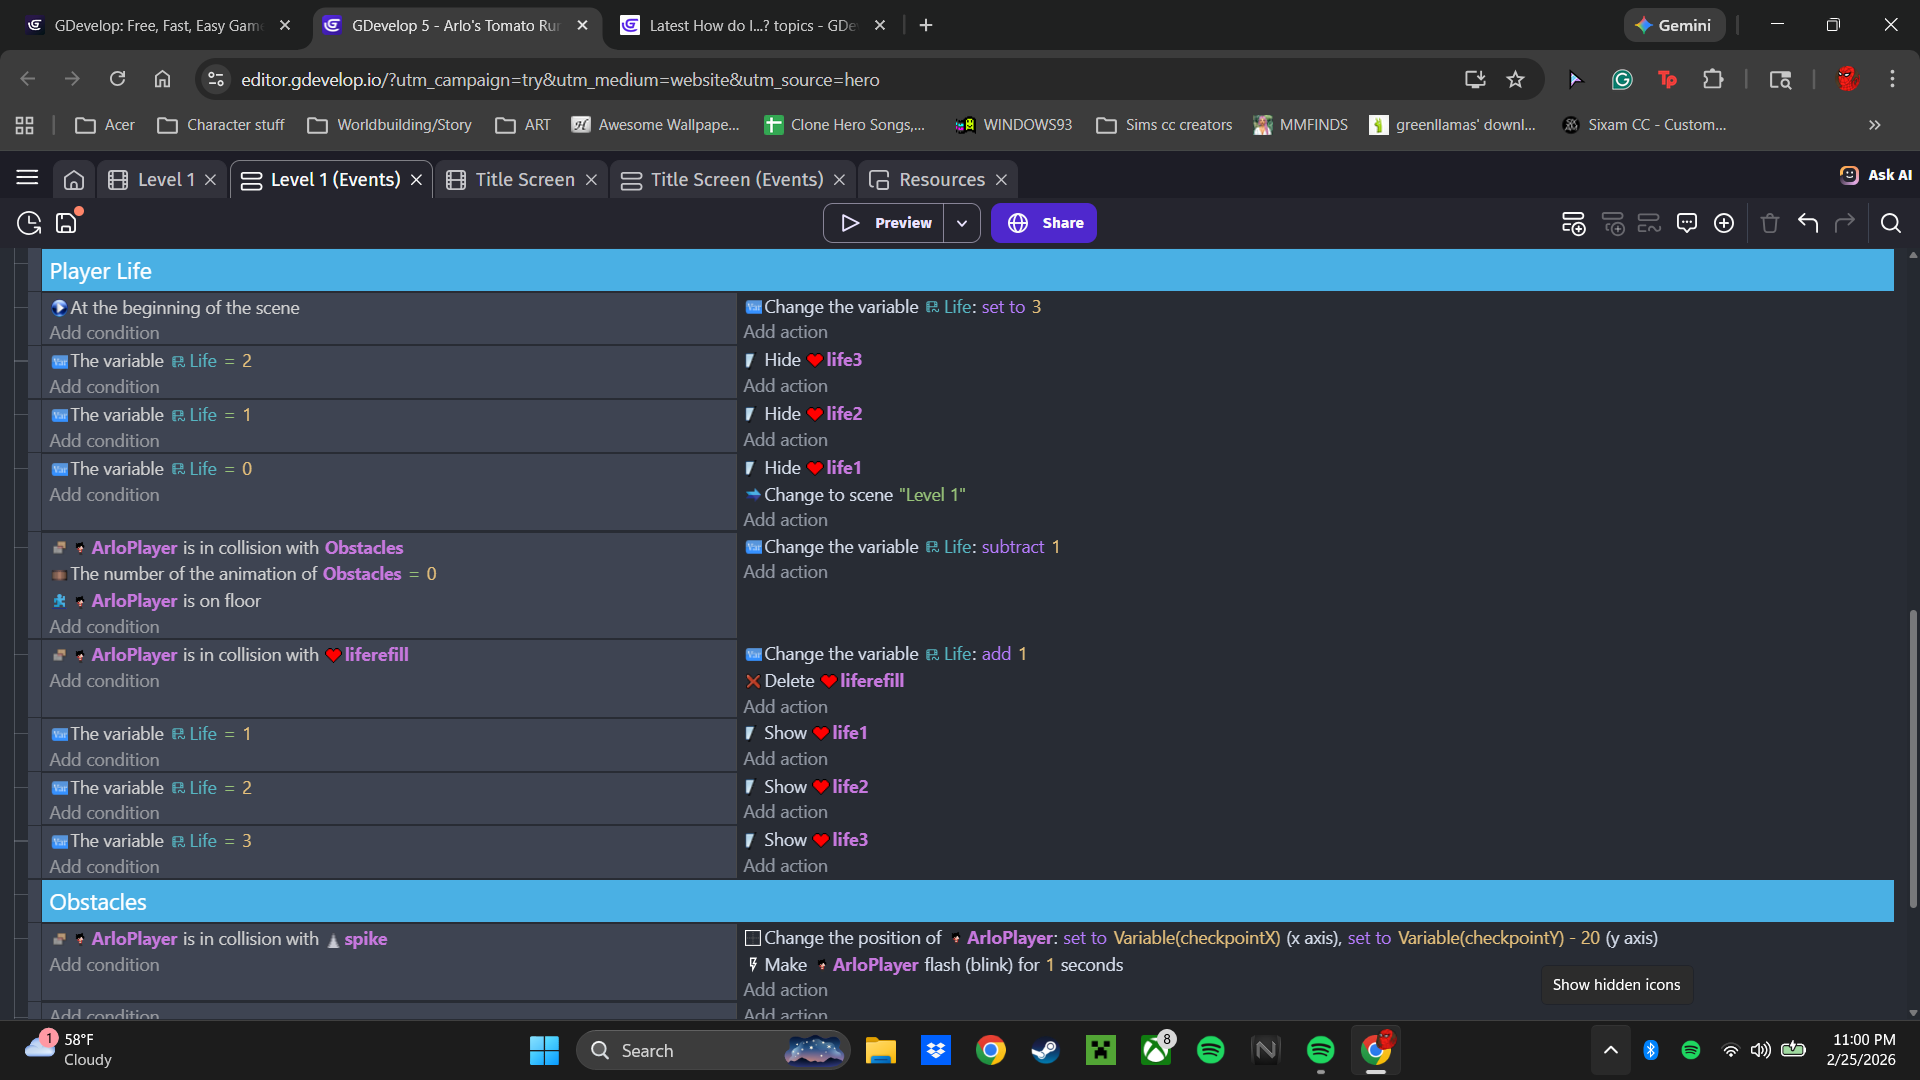Screen dimensions: 1920x1080
Task: Click the Undo arrow in events toolbar
Action: point(1807,223)
